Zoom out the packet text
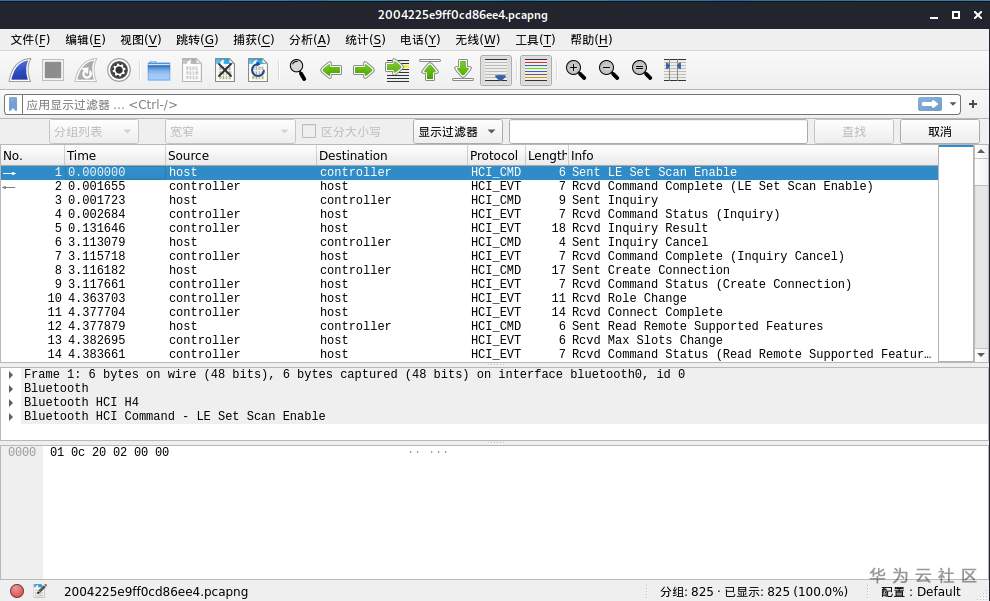Screen dimensions: 990x601 click(x=609, y=70)
